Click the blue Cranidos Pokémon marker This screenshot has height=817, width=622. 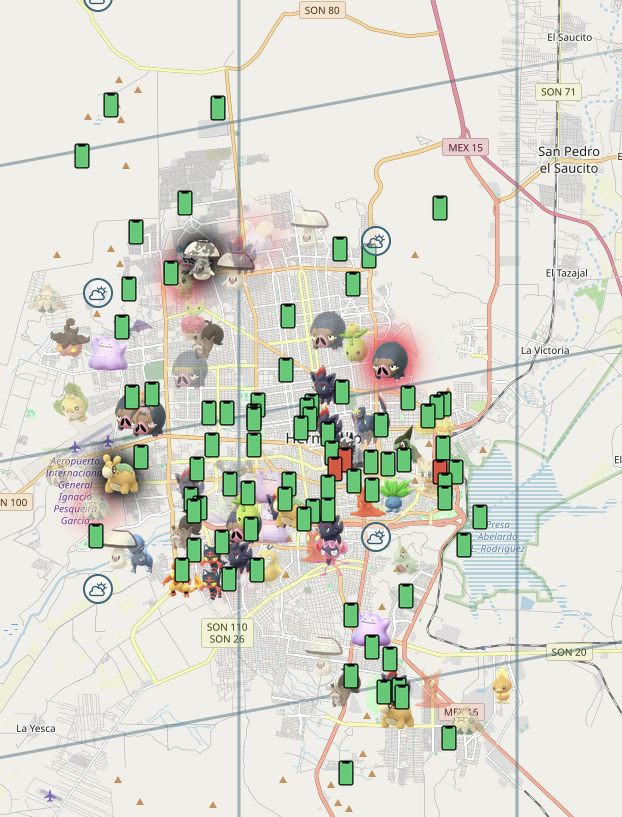pyautogui.click(x=141, y=552)
